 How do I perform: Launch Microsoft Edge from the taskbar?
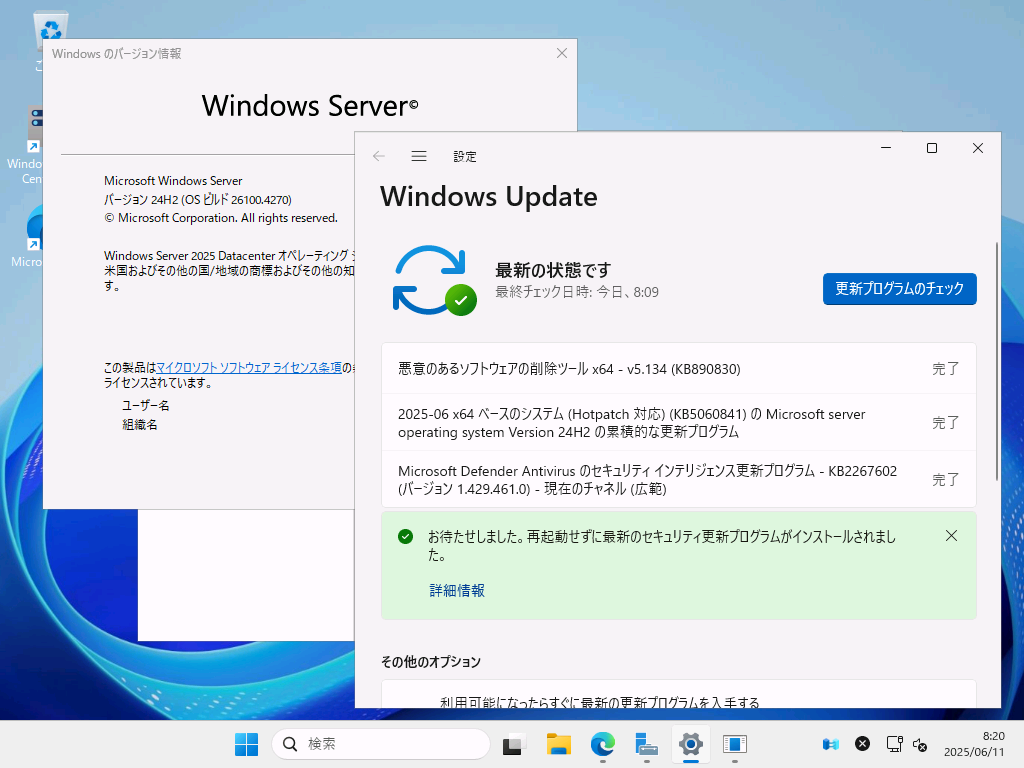point(601,744)
